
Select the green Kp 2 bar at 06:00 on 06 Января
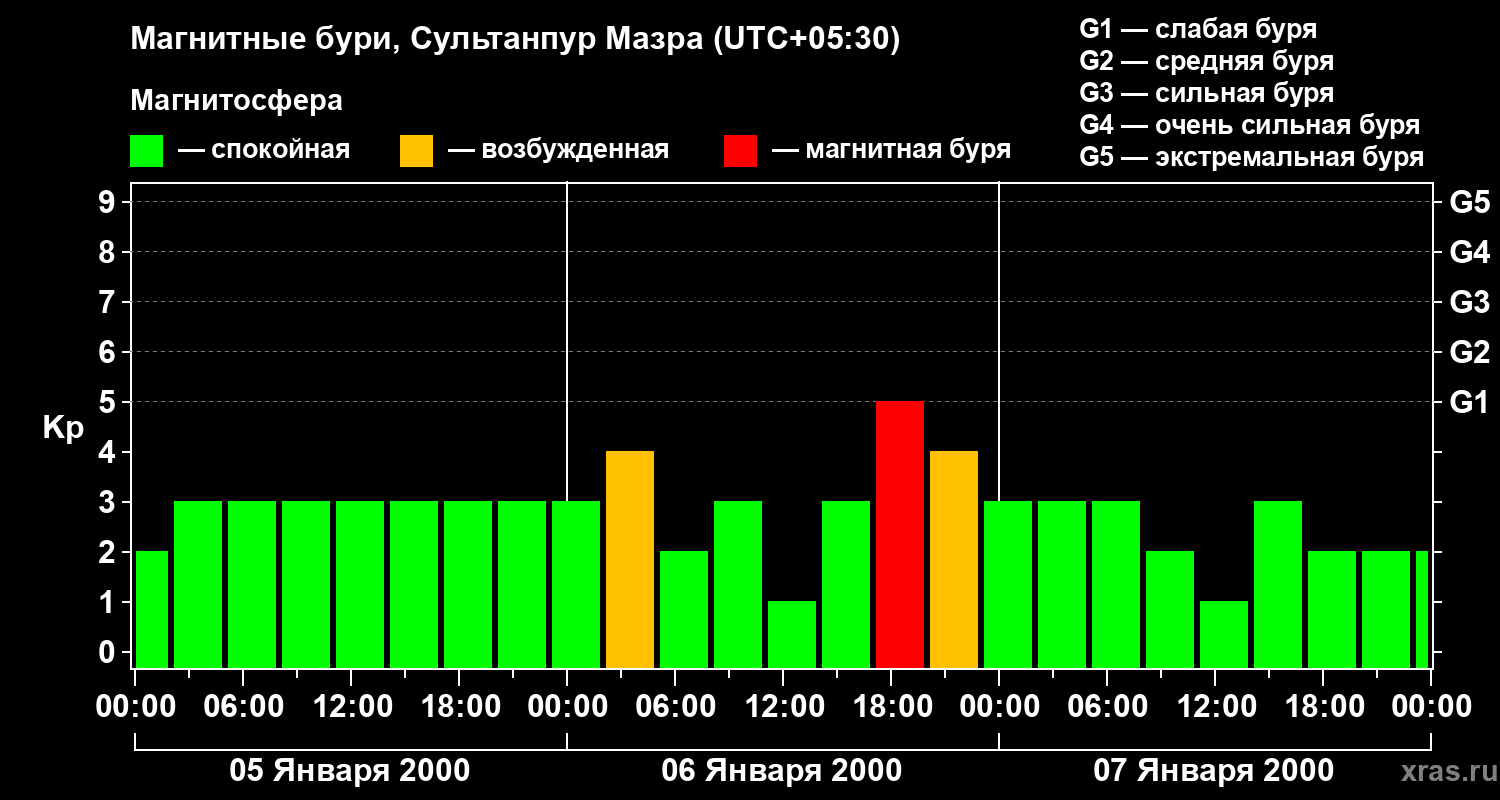point(684,610)
